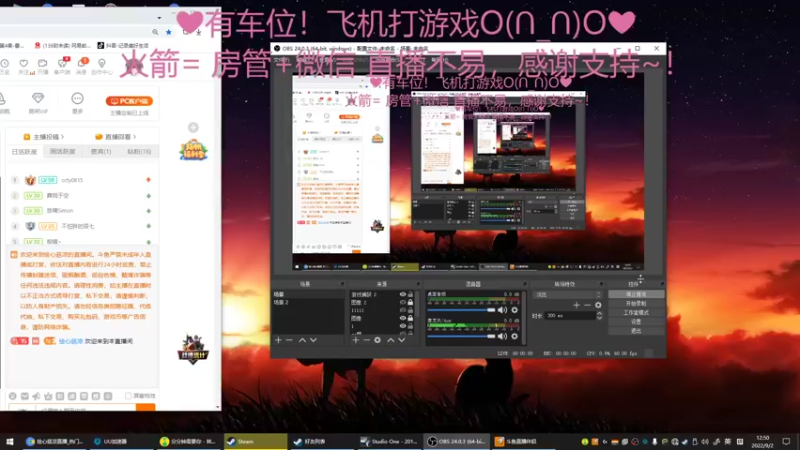Click the 停止推流 button
This screenshot has width=800, height=450.
[636, 294]
